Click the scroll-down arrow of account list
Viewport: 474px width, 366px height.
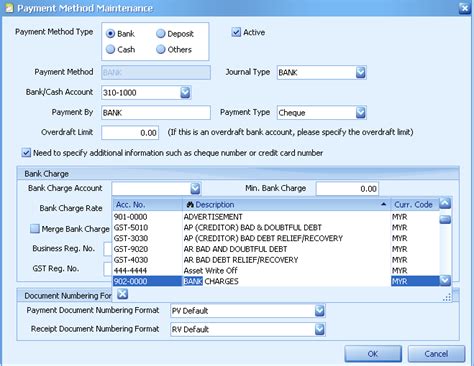pos(445,281)
